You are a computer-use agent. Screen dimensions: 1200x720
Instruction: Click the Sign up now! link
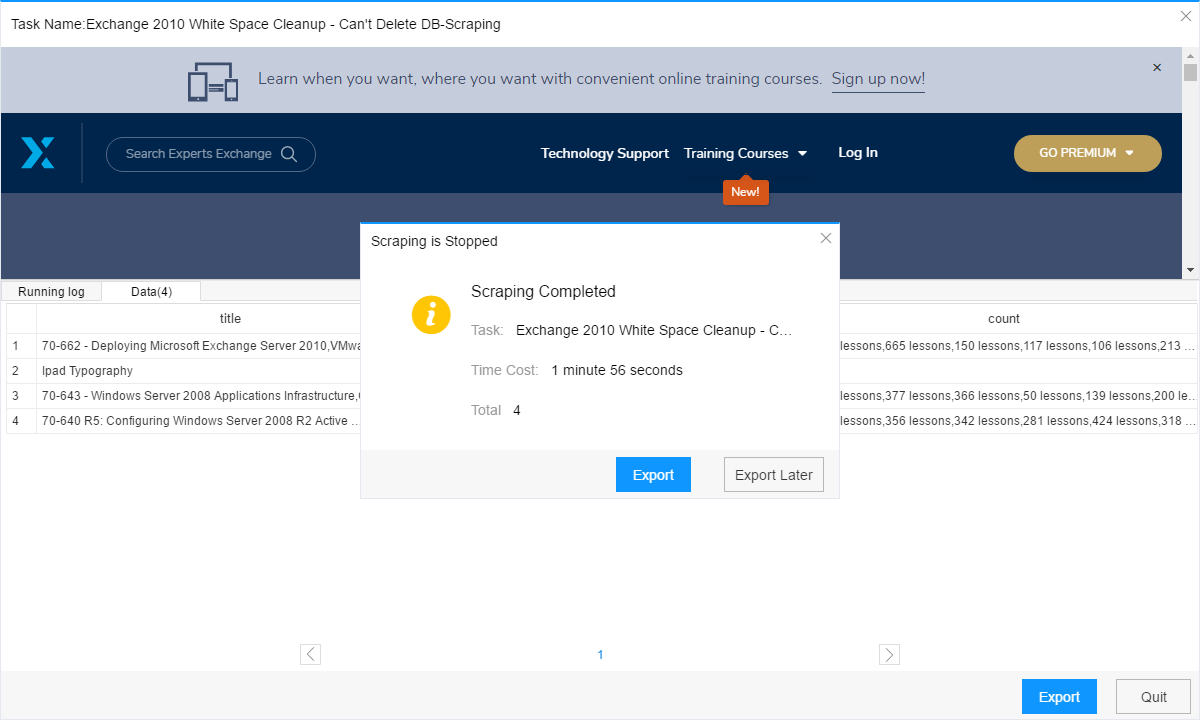point(878,79)
